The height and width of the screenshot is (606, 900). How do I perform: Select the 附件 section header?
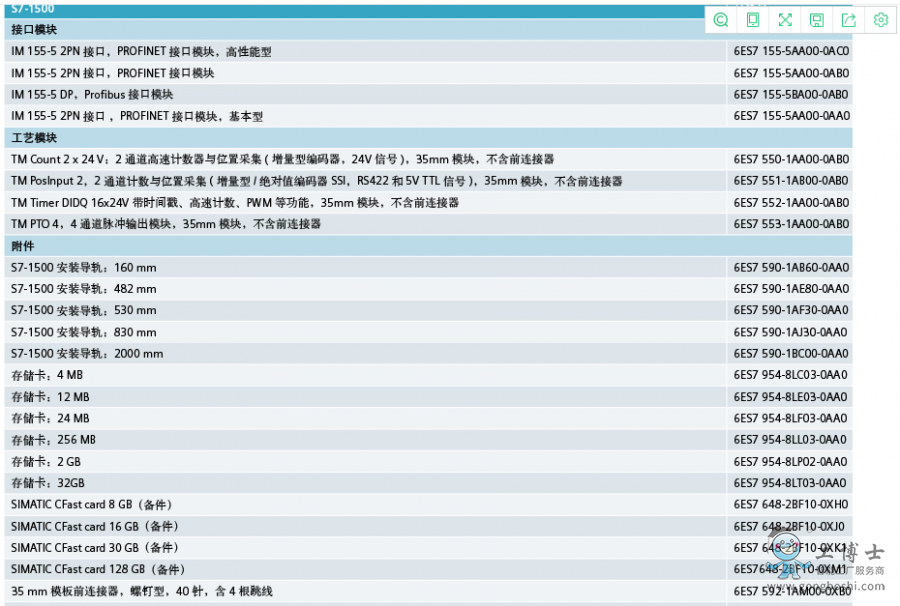(23, 246)
